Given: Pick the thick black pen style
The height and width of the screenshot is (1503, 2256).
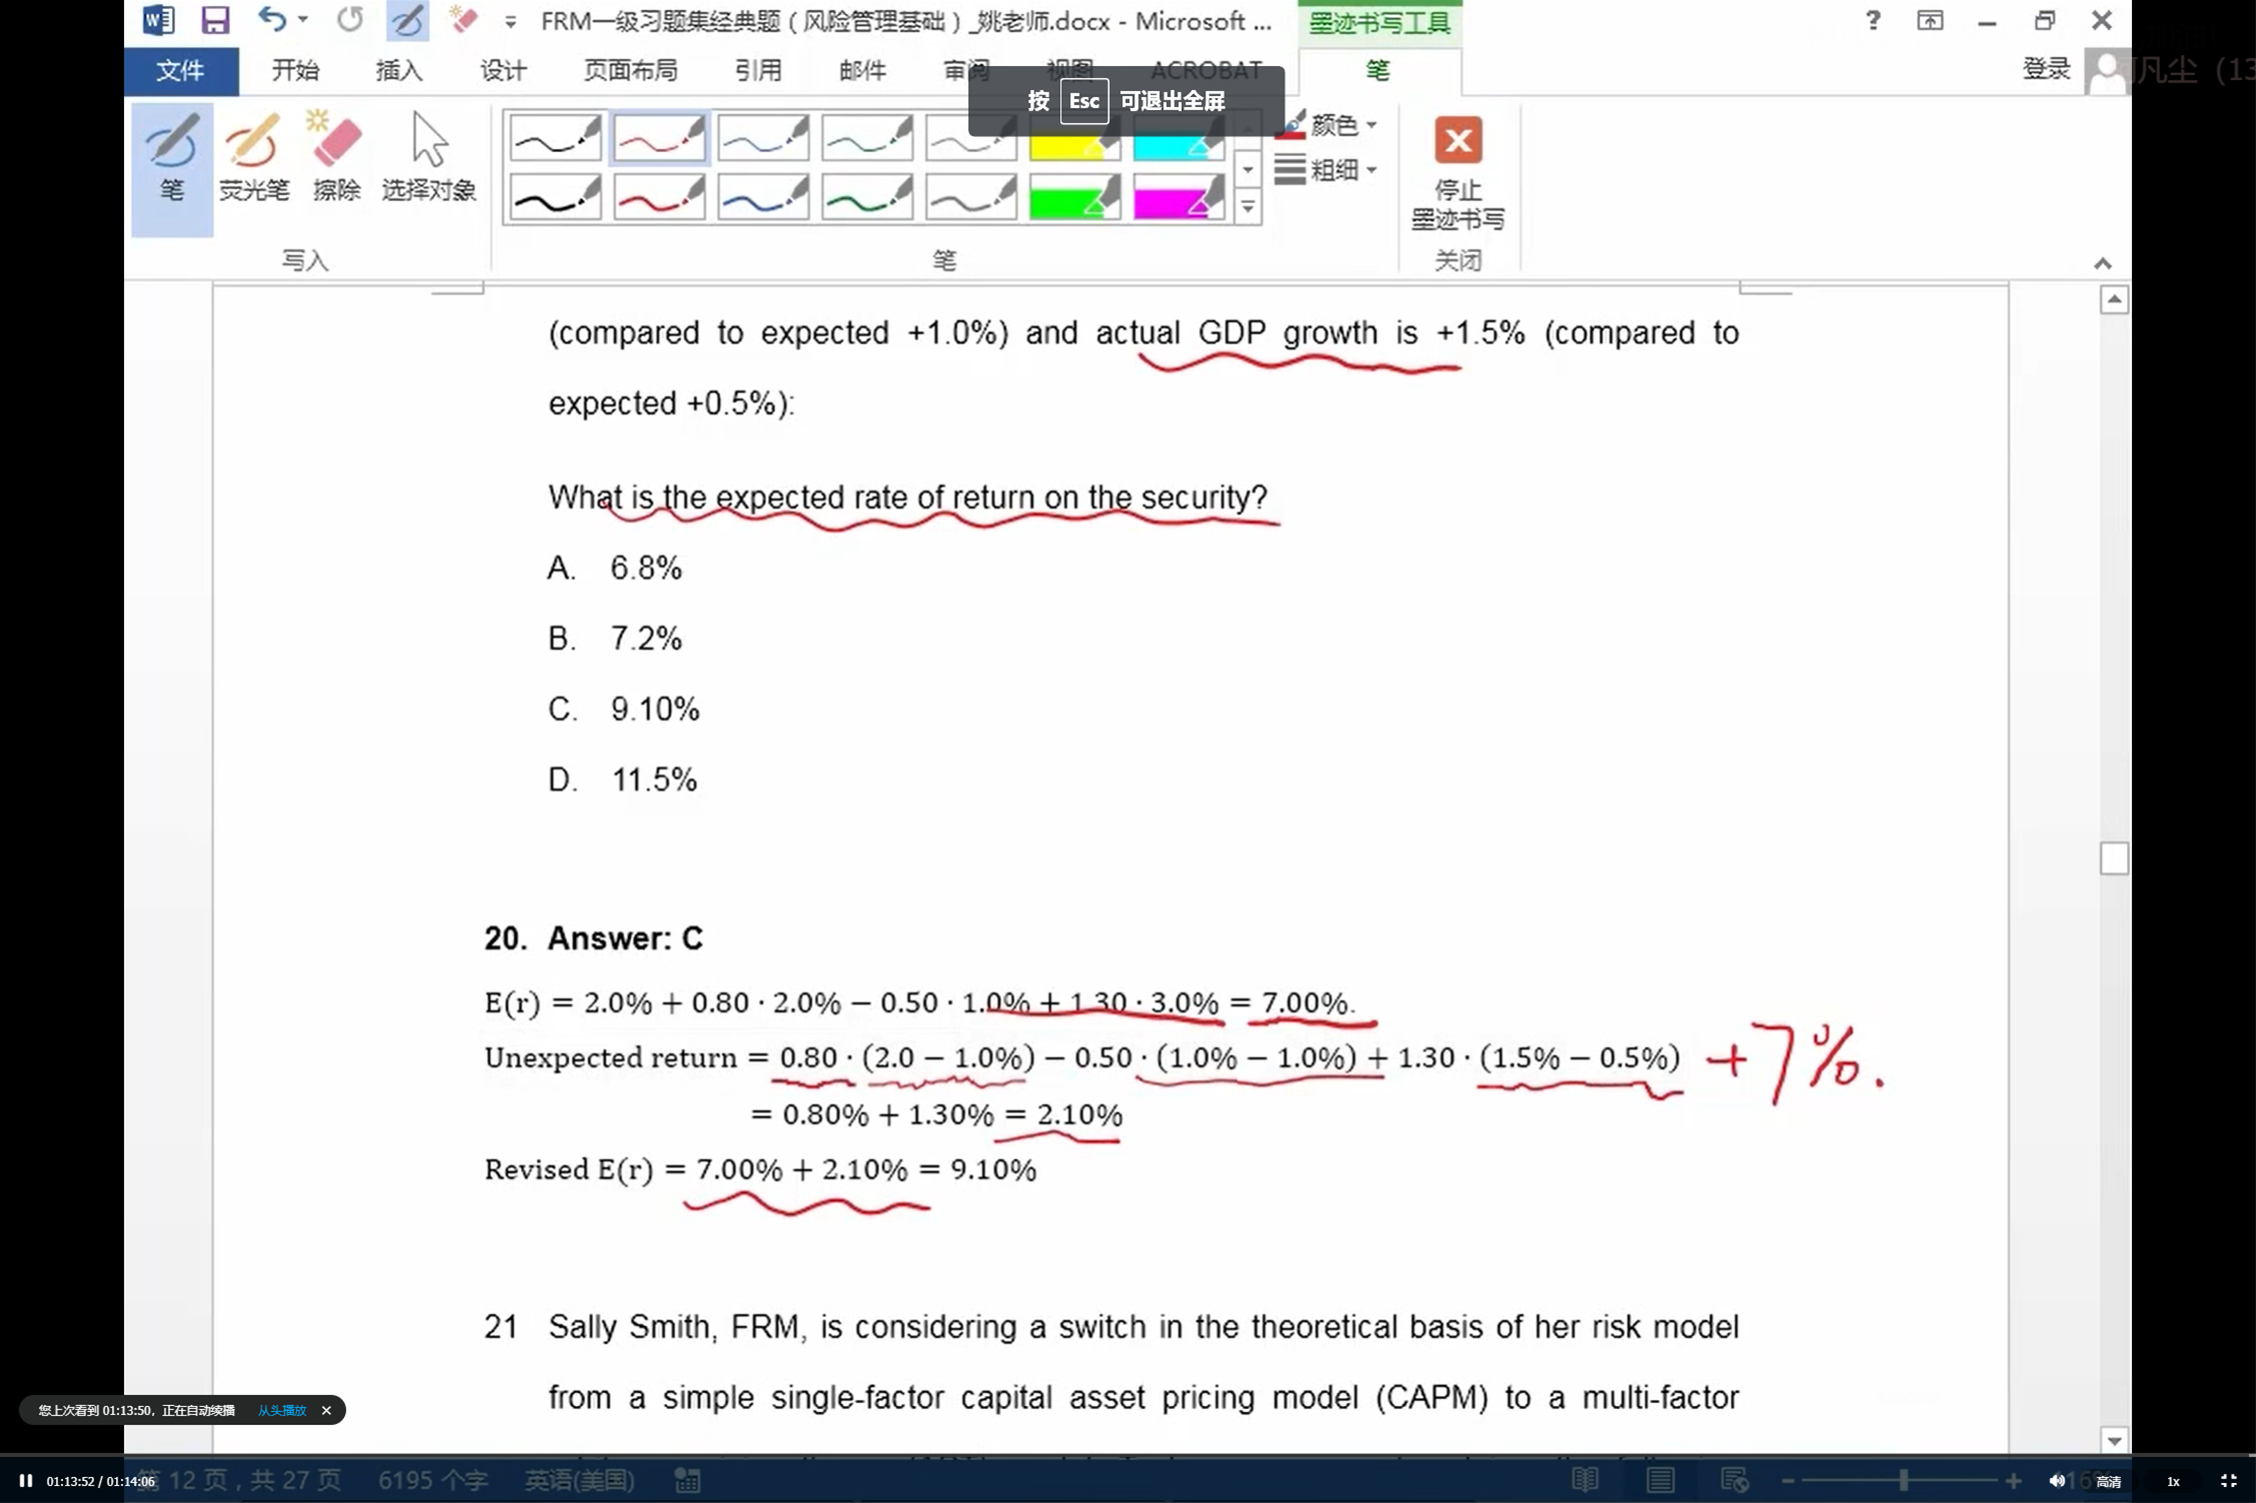Looking at the screenshot, I should 556,197.
